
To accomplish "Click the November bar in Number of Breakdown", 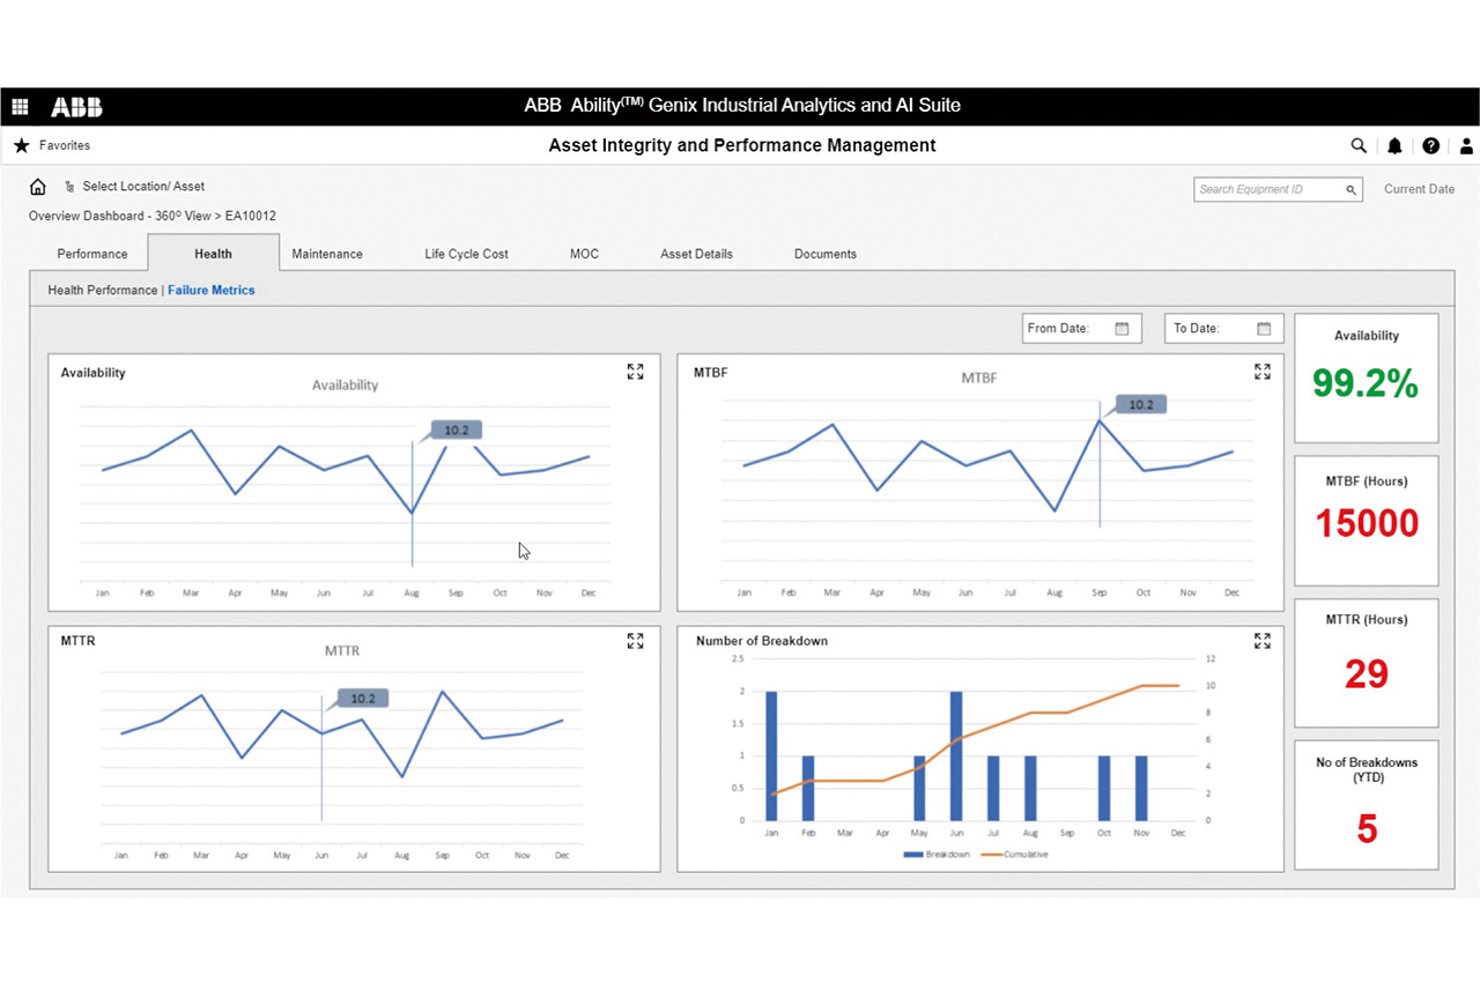I will 1141,788.
